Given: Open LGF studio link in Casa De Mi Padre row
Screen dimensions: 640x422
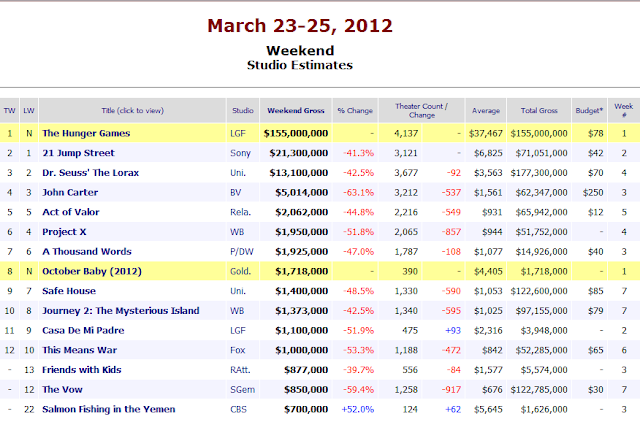Looking at the screenshot, I should tap(238, 331).
